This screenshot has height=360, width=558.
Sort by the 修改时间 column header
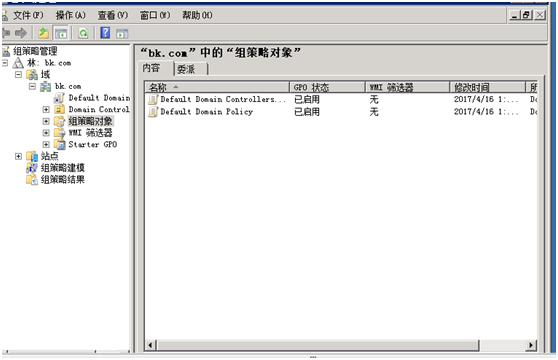(x=488, y=87)
